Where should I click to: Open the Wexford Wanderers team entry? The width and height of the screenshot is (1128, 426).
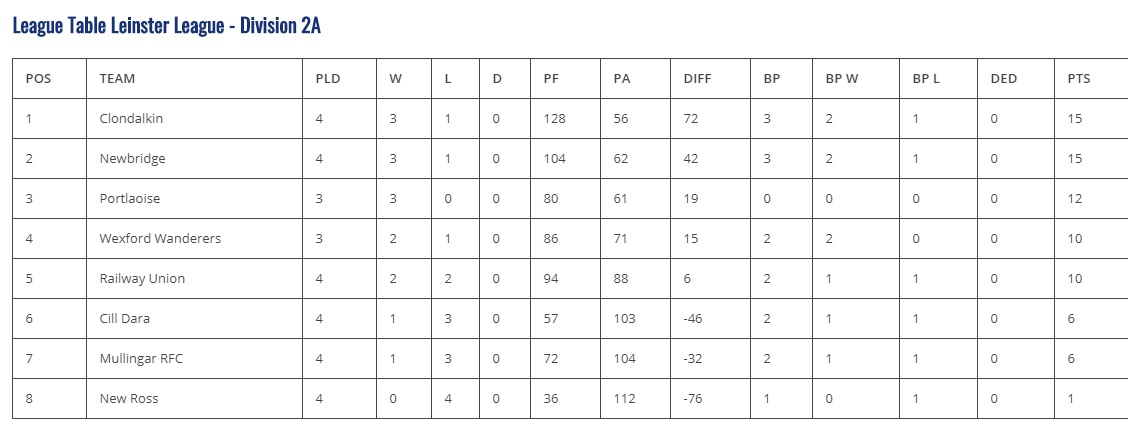160,238
